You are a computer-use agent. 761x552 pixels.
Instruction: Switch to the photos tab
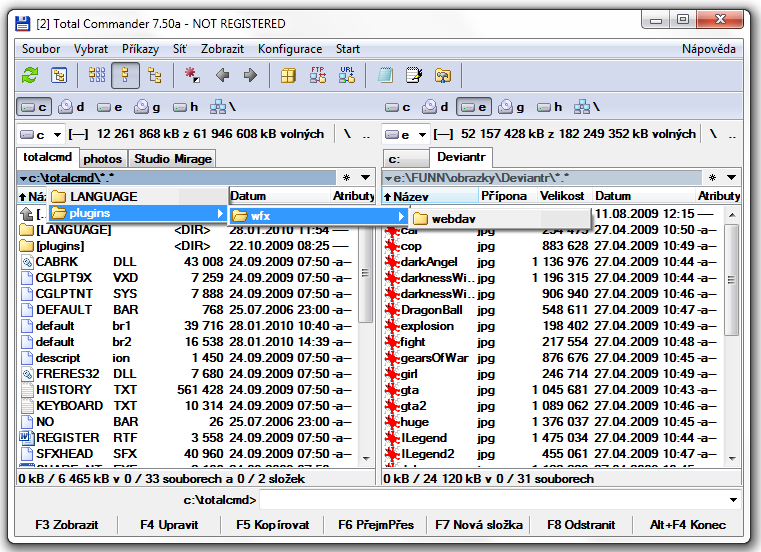tap(102, 159)
